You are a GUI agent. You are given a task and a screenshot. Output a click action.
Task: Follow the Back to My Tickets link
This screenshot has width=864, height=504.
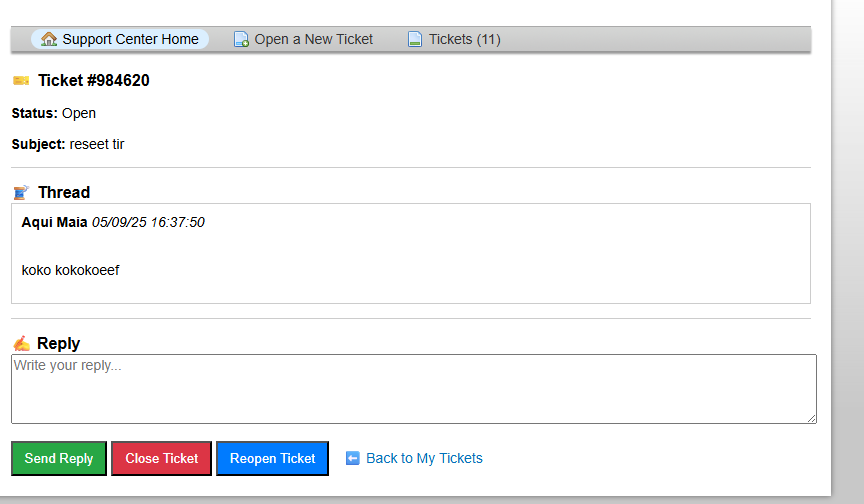(x=424, y=458)
